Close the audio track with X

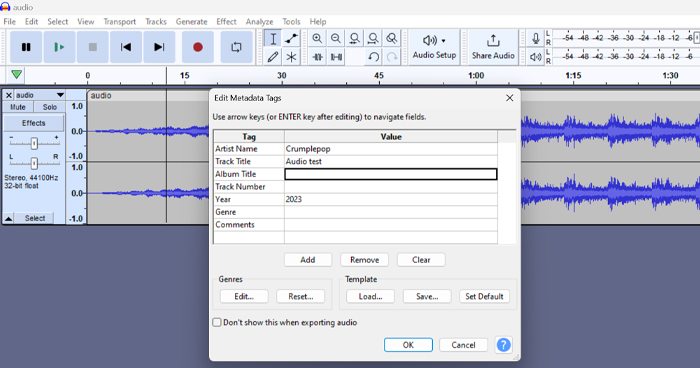(x=8, y=95)
